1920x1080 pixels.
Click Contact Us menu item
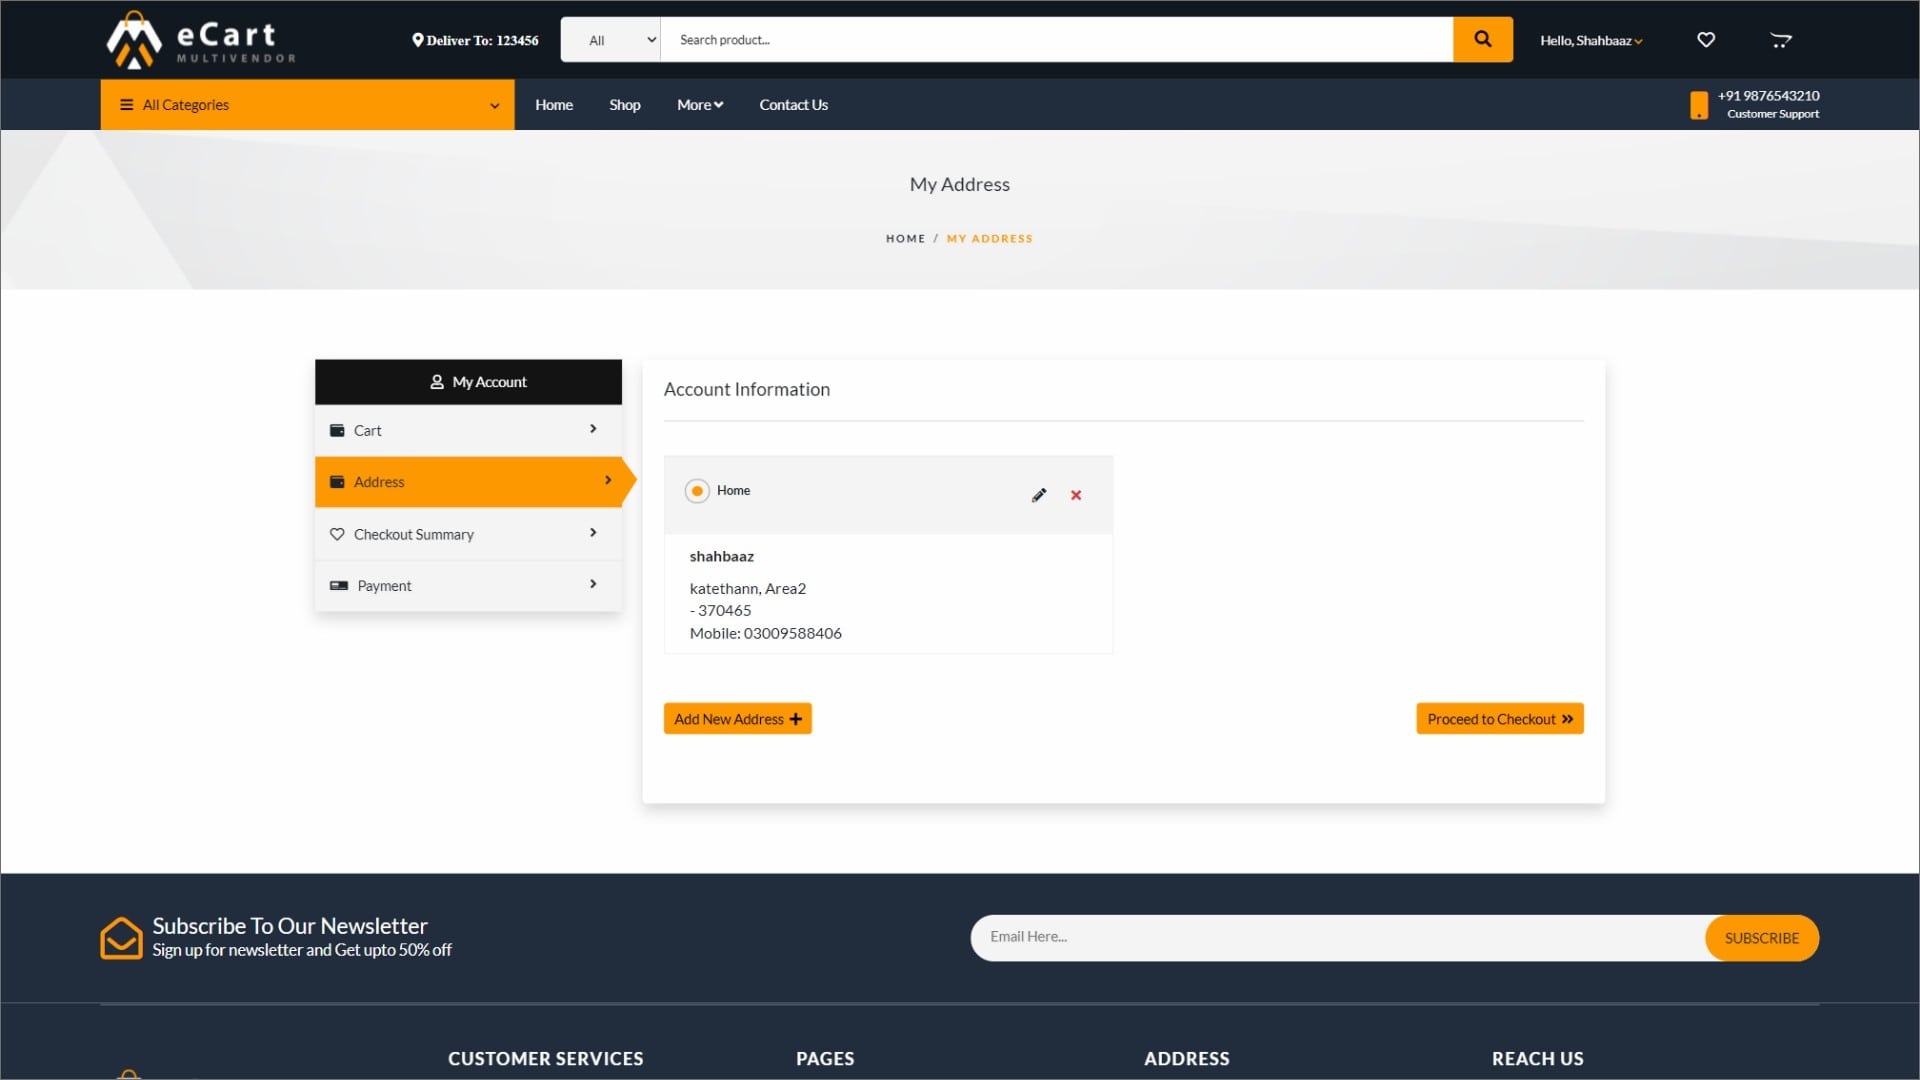pyautogui.click(x=794, y=104)
